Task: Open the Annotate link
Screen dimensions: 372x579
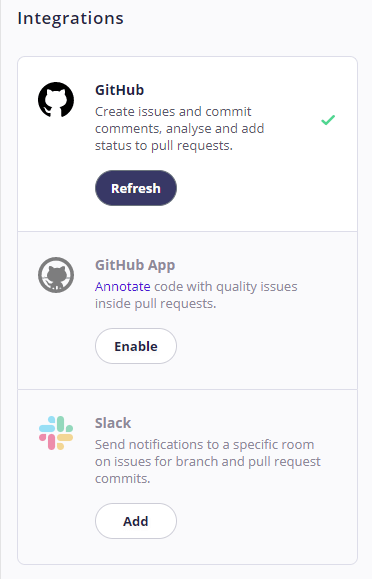Action: point(123,287)
